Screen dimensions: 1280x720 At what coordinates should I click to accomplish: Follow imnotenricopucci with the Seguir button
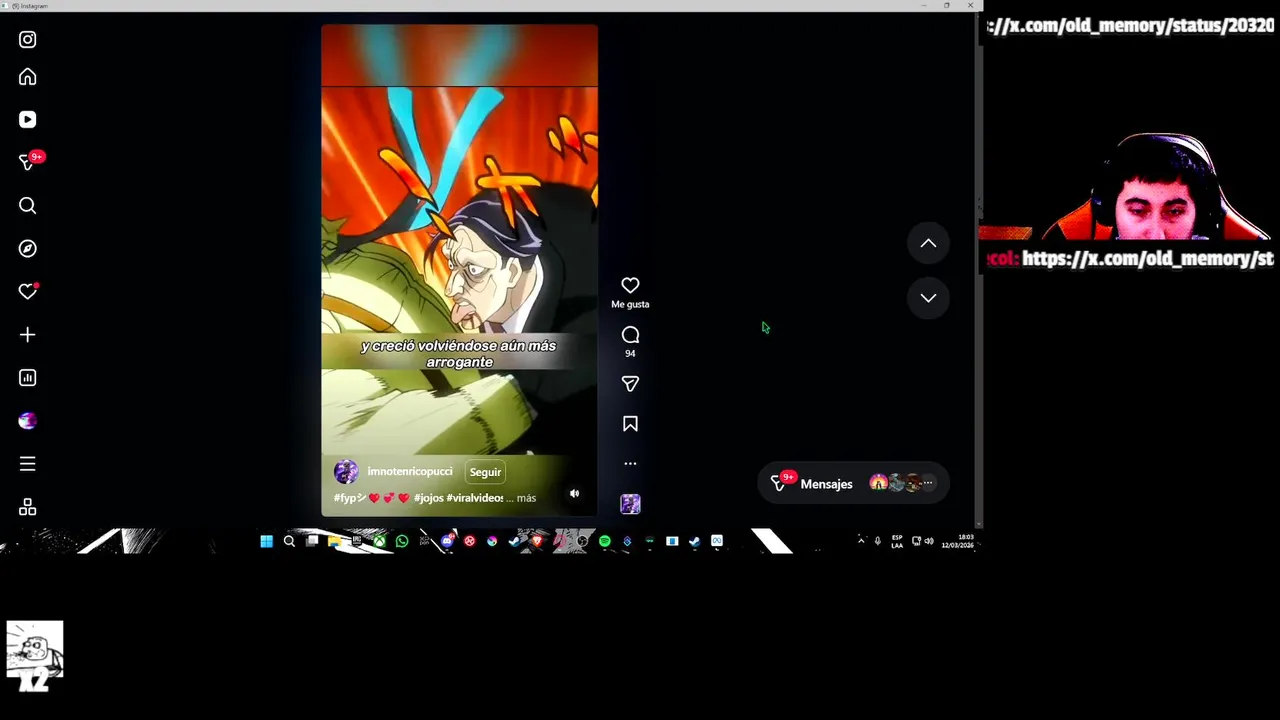(x=486, y=472)
